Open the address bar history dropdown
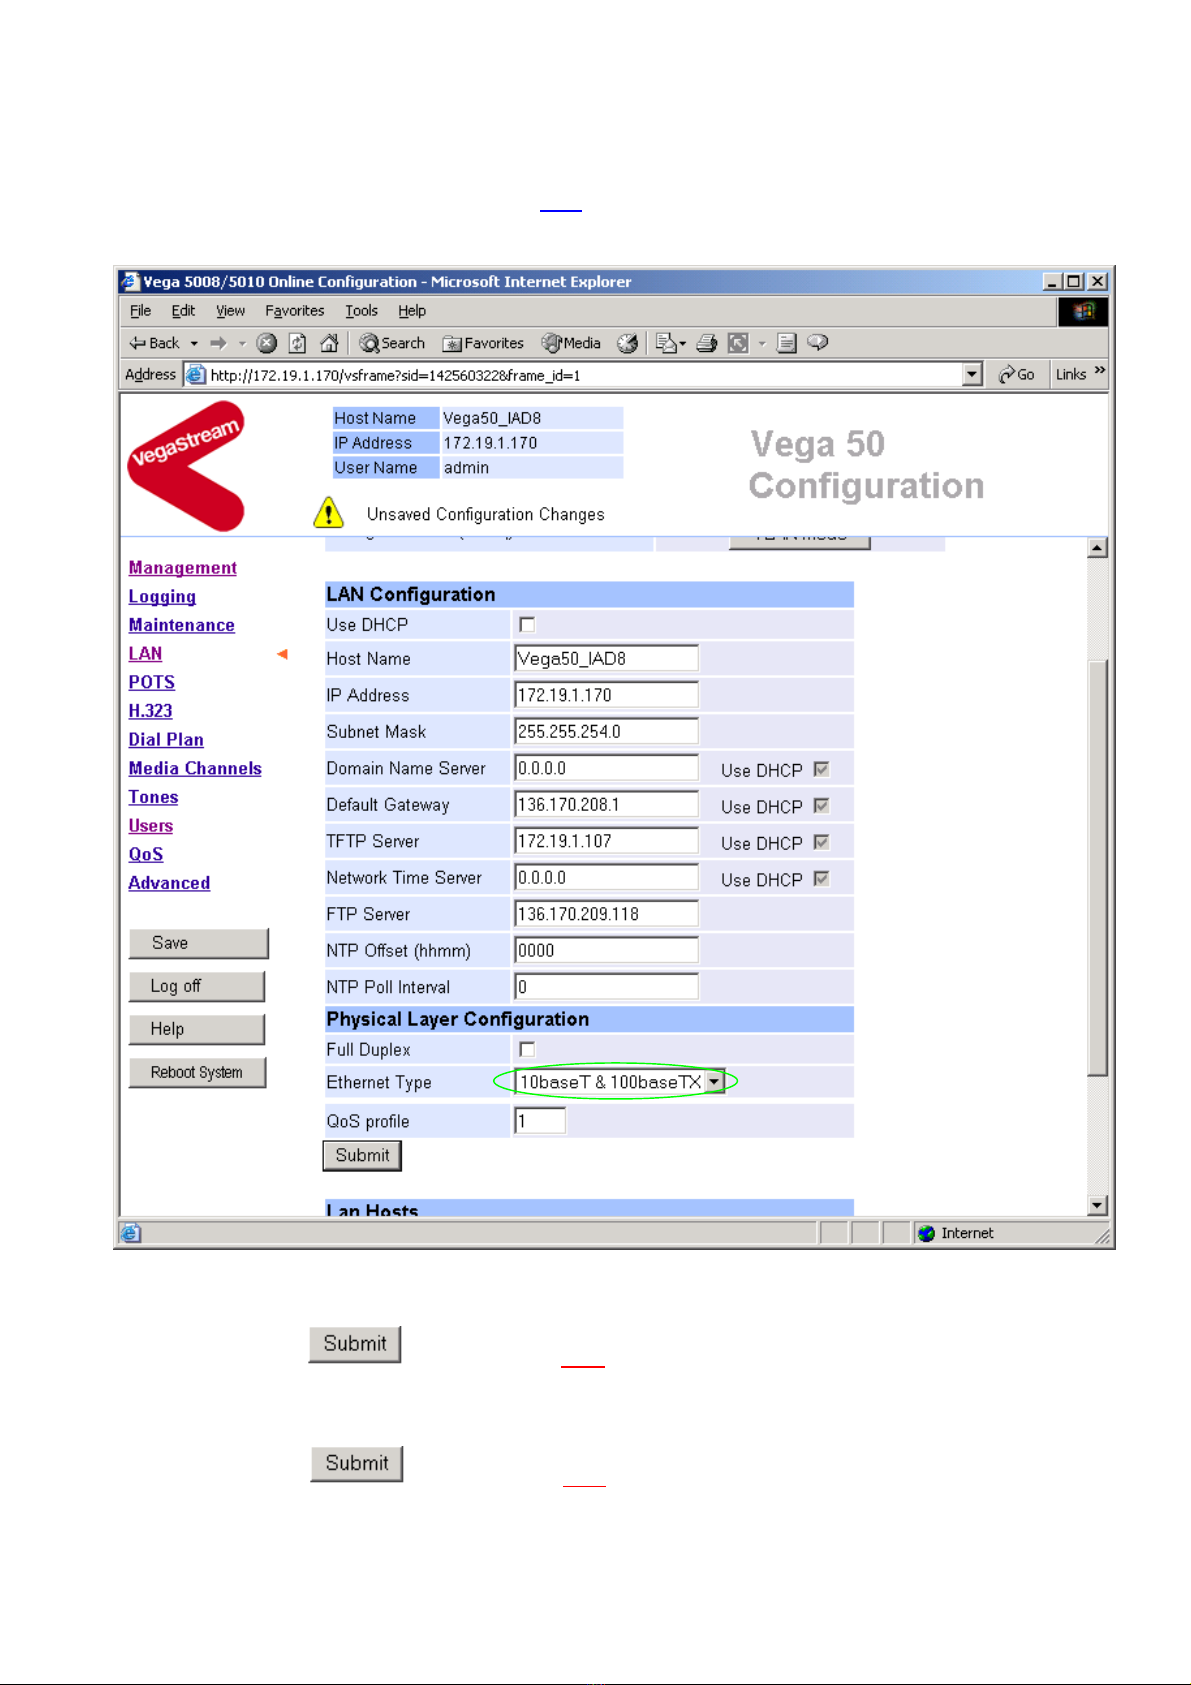Viewport: 1191px width, 1685px height. [972, 375]
